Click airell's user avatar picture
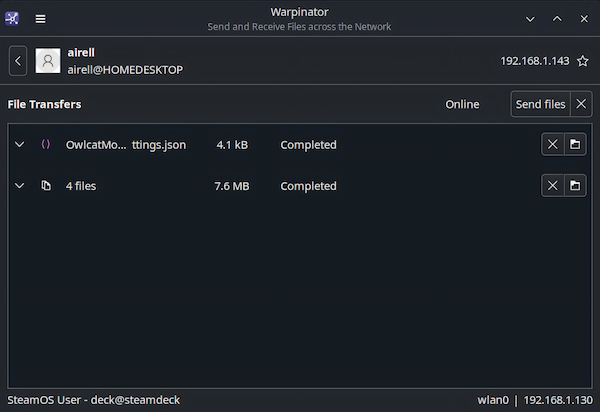The height and width of the screenshot is (412, 600). (x=48, y=61)
